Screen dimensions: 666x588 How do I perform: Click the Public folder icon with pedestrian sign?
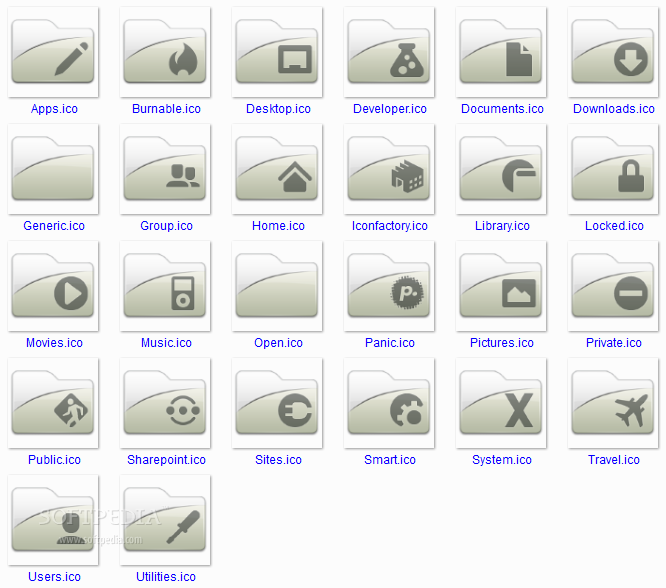click(x=53, y=403)
